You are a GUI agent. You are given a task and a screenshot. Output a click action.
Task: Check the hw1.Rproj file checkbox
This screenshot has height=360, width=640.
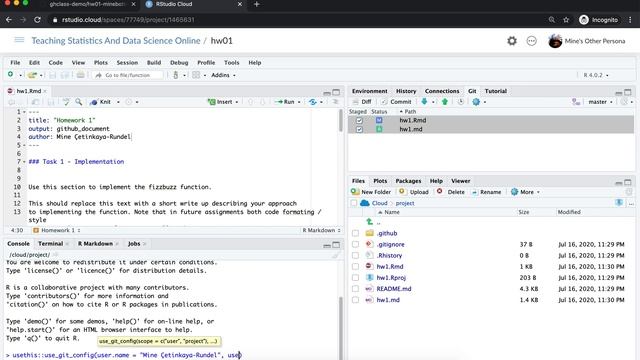point(356,278)
